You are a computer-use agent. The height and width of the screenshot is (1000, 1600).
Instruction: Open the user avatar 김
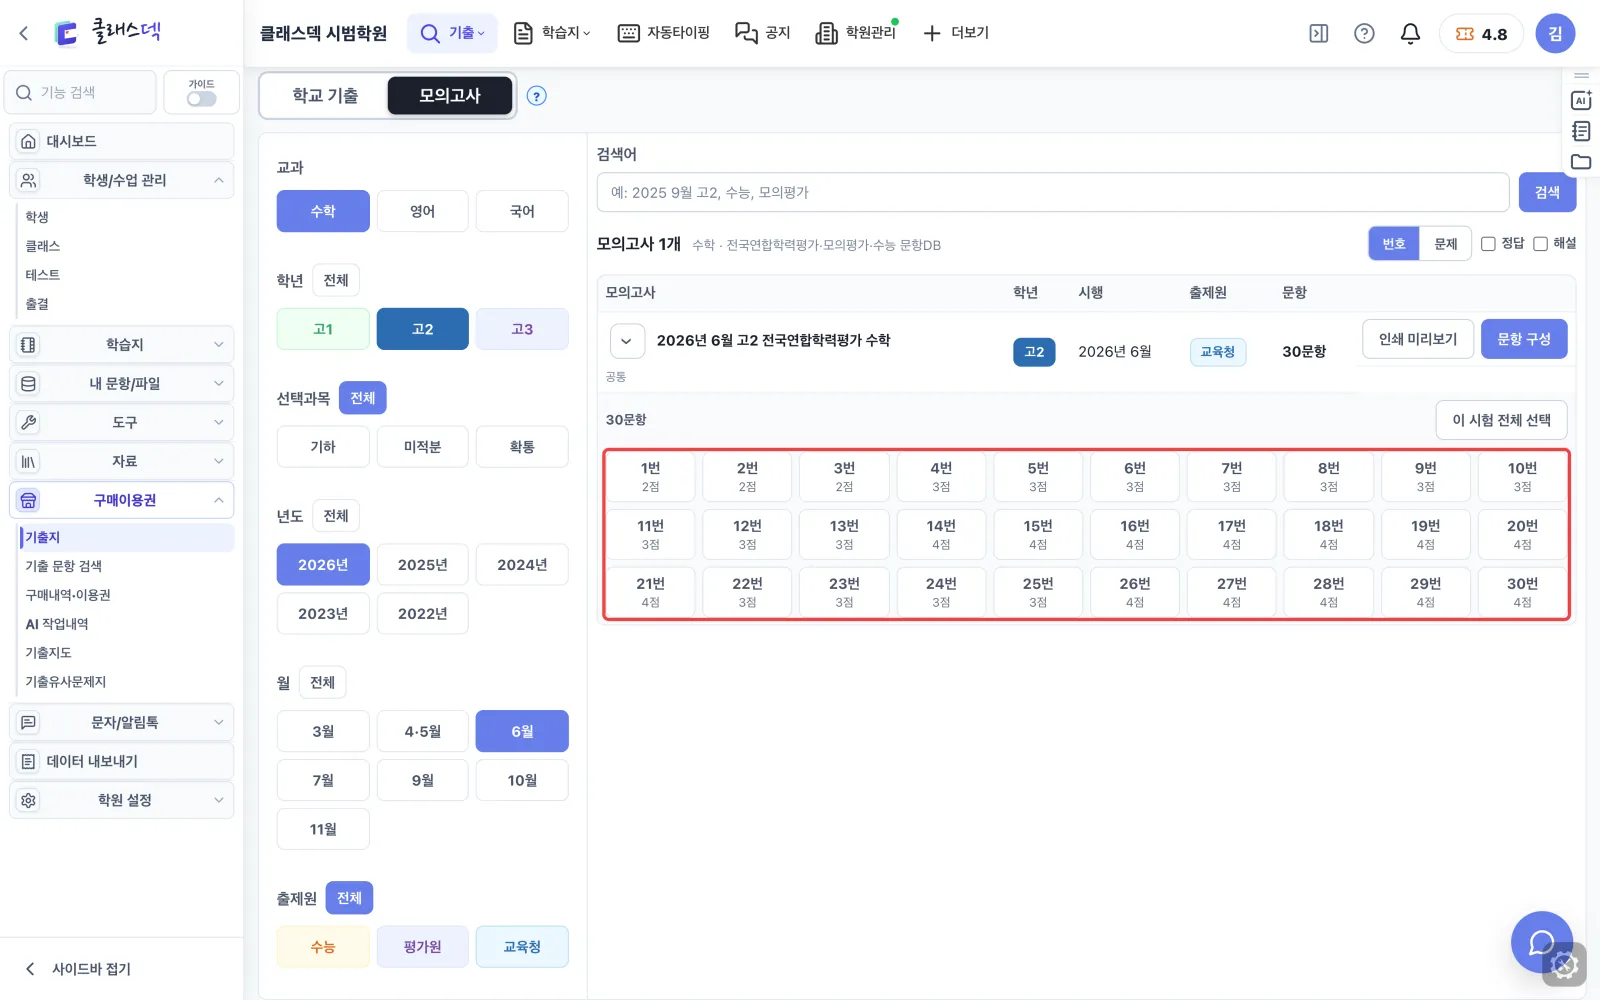tap(1555, 34)
